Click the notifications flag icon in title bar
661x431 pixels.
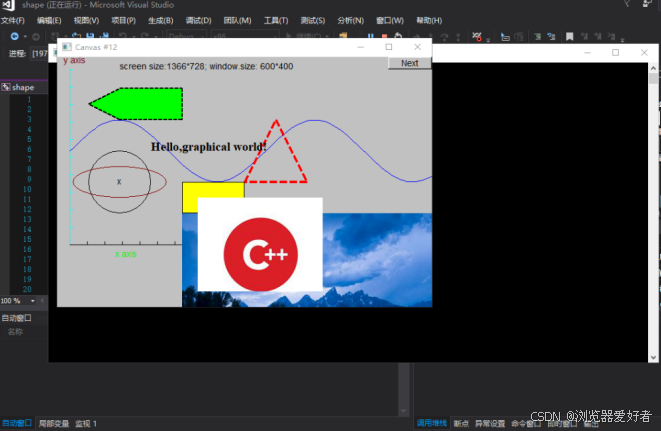point(627,4)
